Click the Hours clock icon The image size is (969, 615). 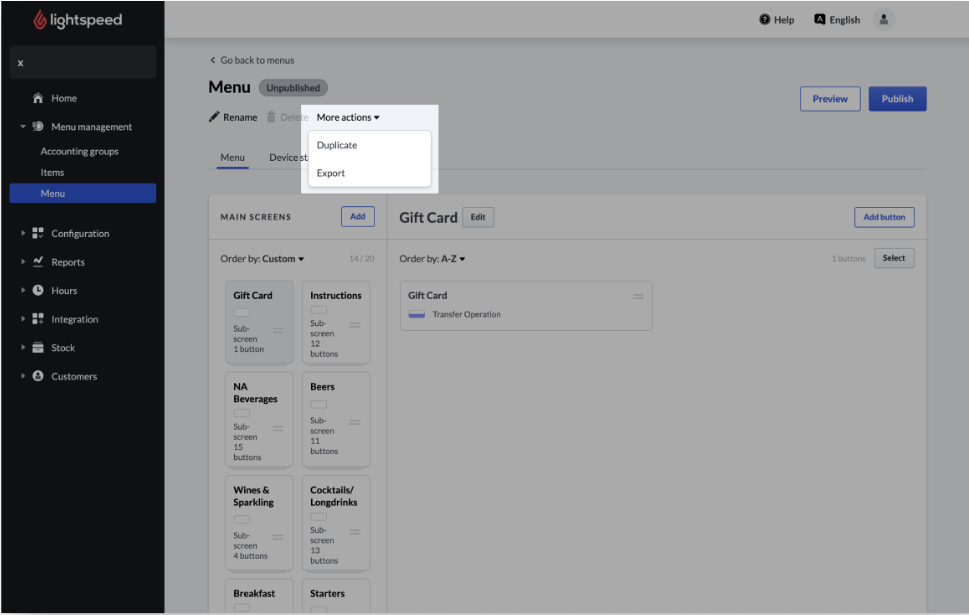38,291
